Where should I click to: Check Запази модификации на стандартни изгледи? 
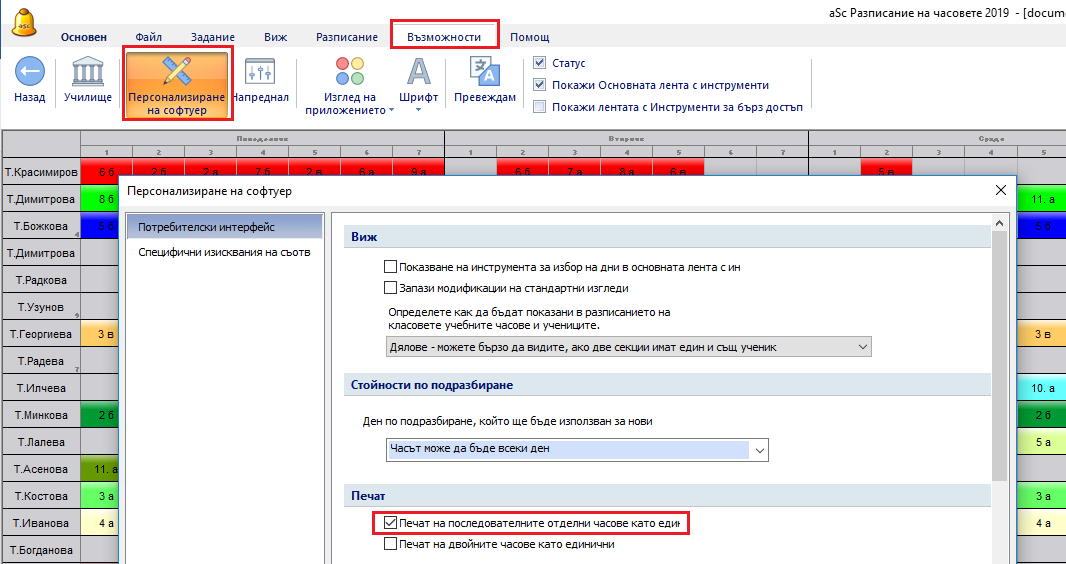point(390,288)
